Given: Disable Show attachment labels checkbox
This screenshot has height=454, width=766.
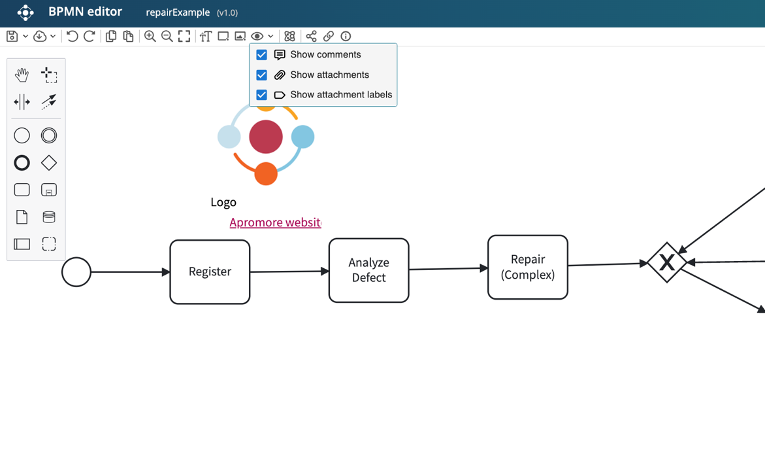Looking at the screenshot, I should click(x=262, y=95).
